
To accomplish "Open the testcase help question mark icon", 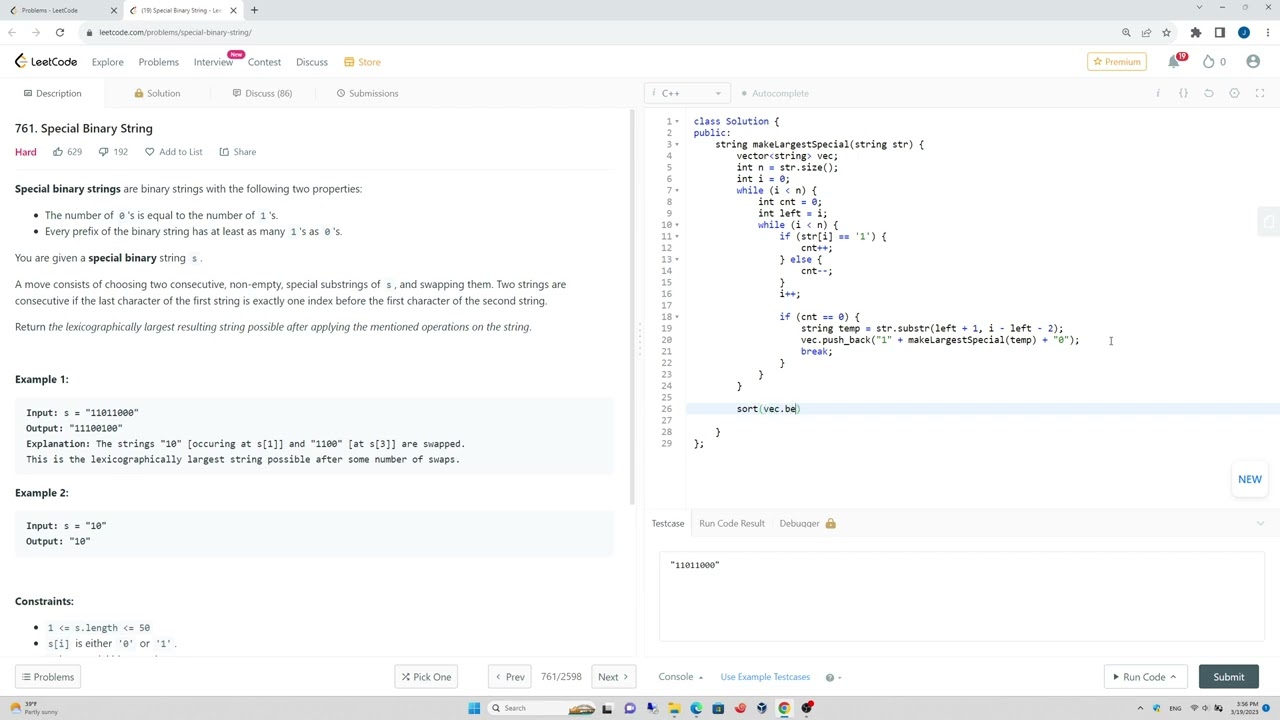I will [x=830, y=677].
